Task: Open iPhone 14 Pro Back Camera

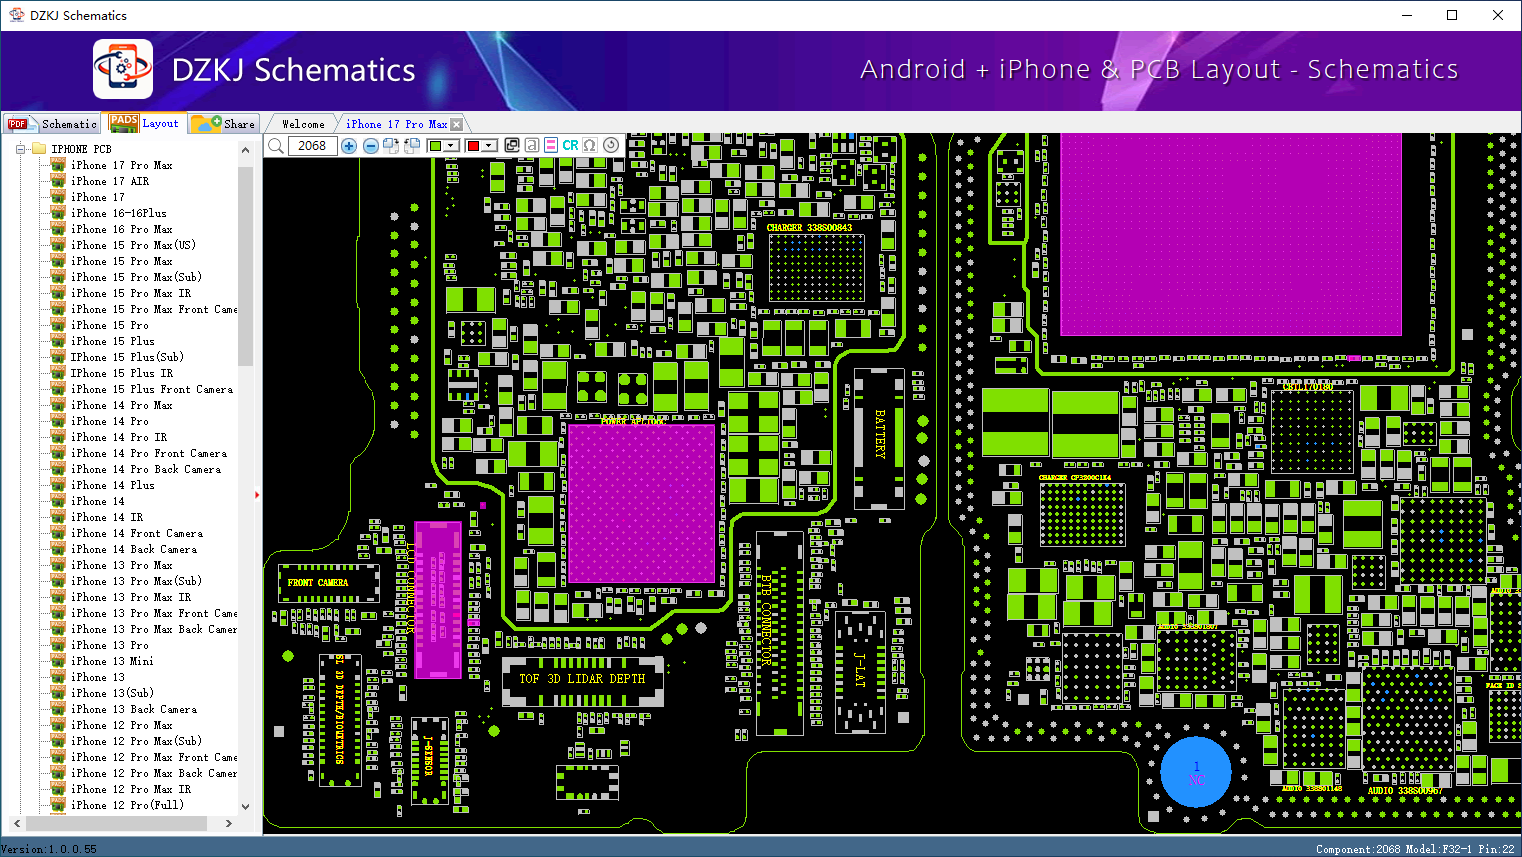Action: pos(145,469)
